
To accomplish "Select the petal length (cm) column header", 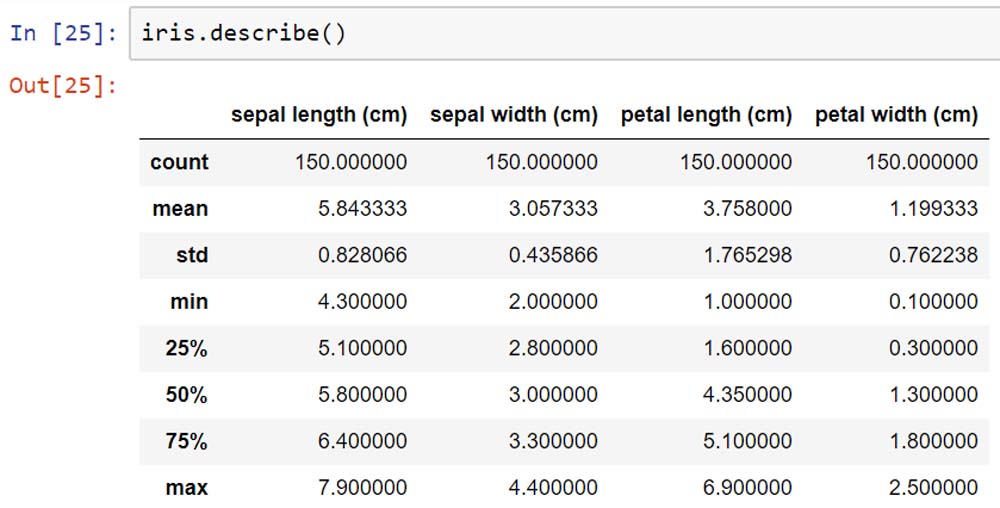I will pos(706,115).
